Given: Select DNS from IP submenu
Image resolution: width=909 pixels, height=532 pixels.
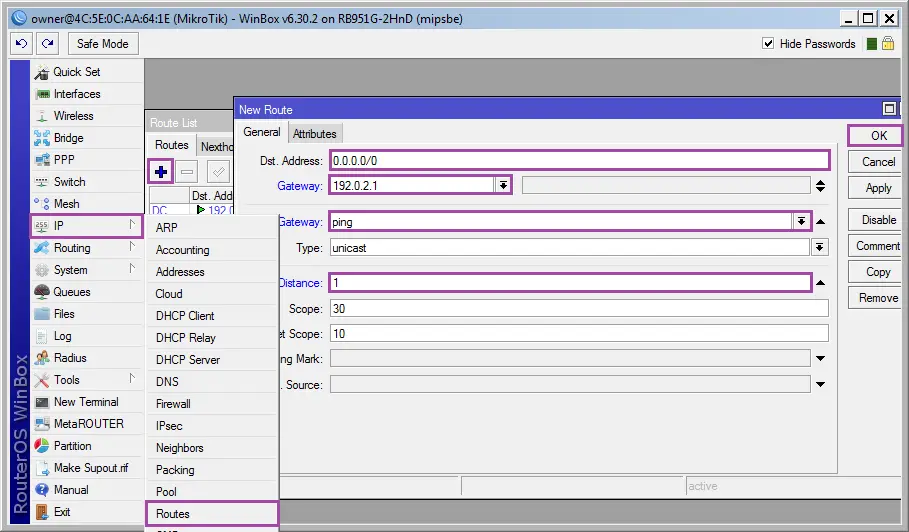Looking at the screenshot, I should coord(212,382).
